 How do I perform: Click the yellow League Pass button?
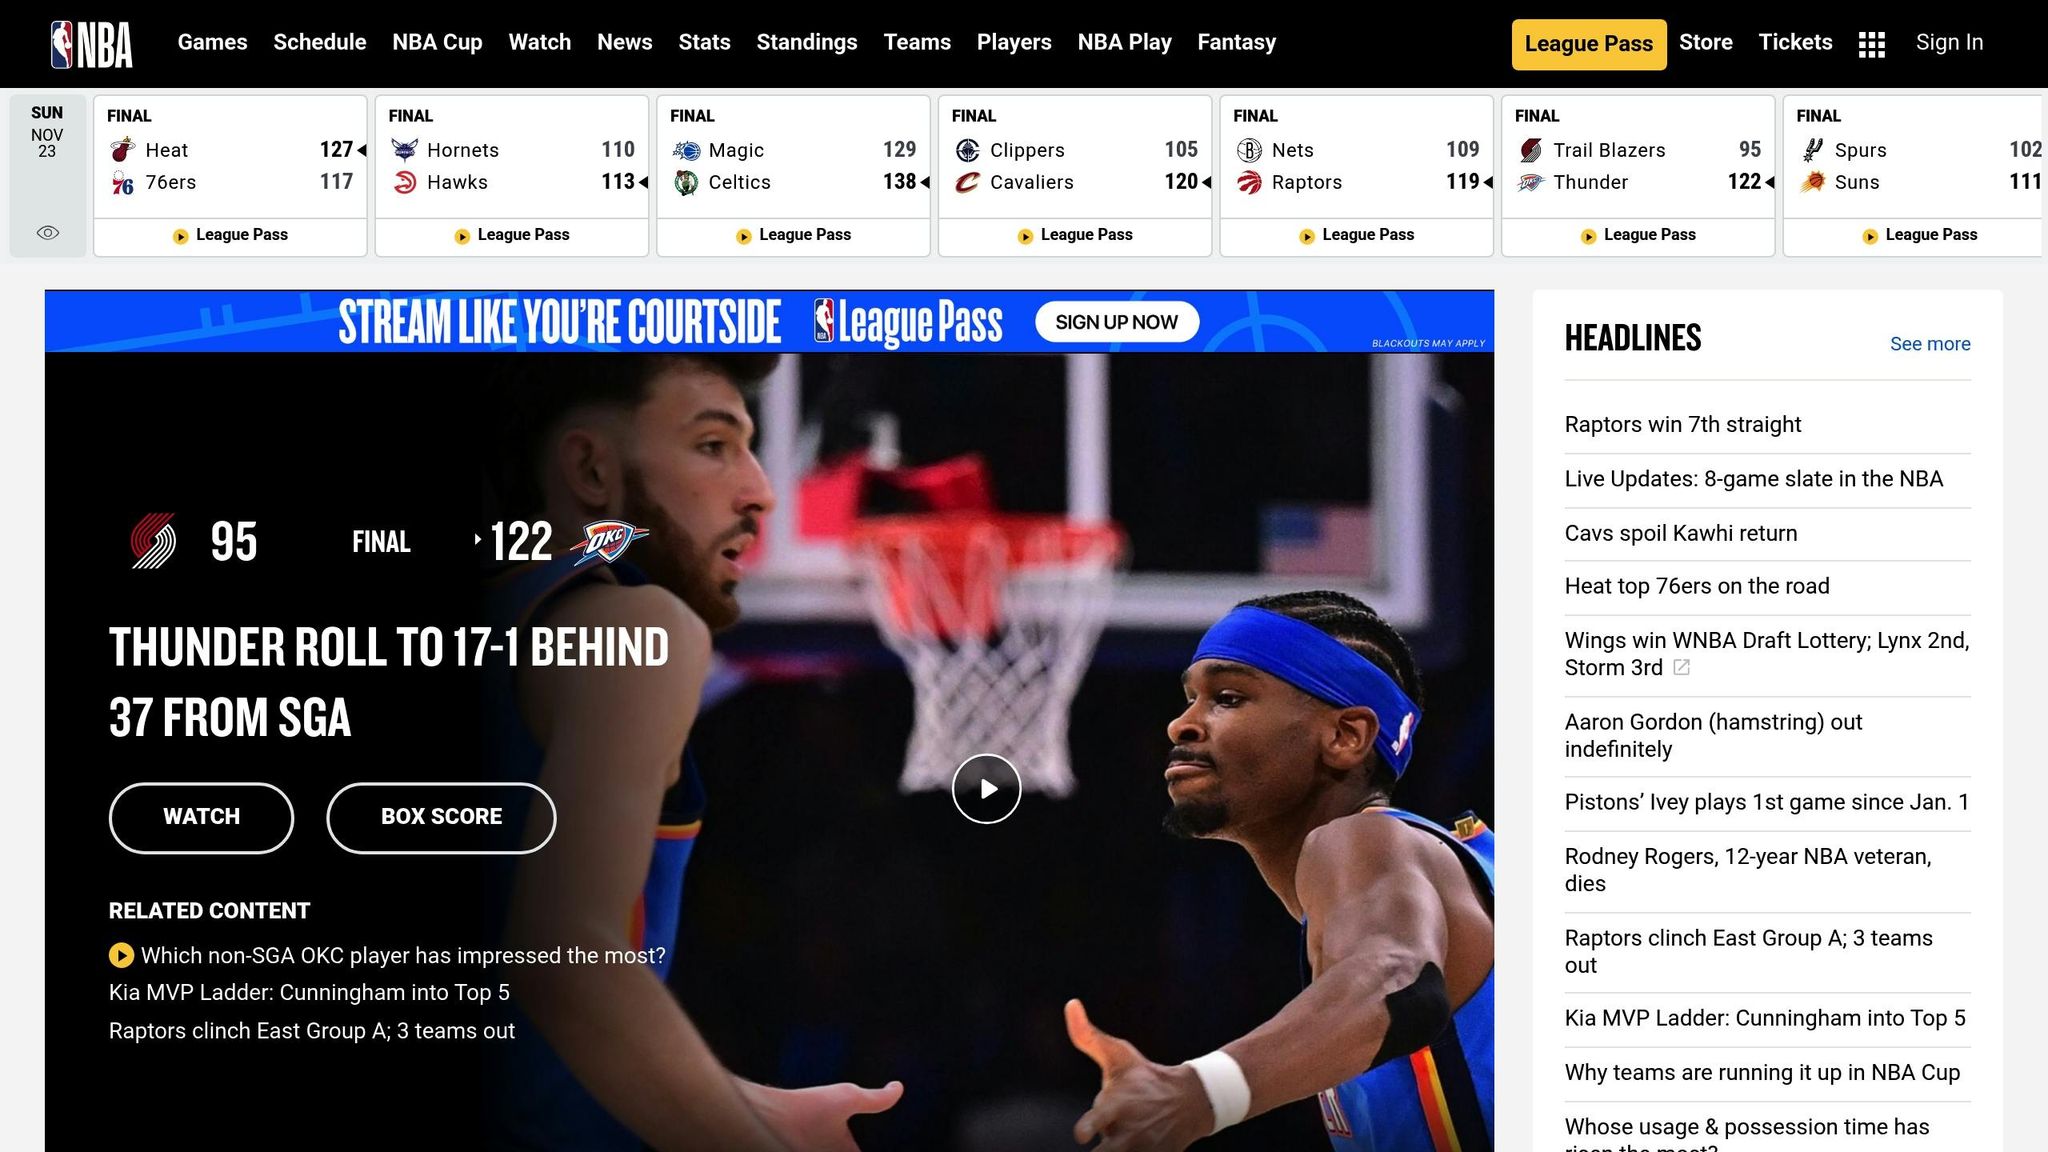[x=1588, y=43]
